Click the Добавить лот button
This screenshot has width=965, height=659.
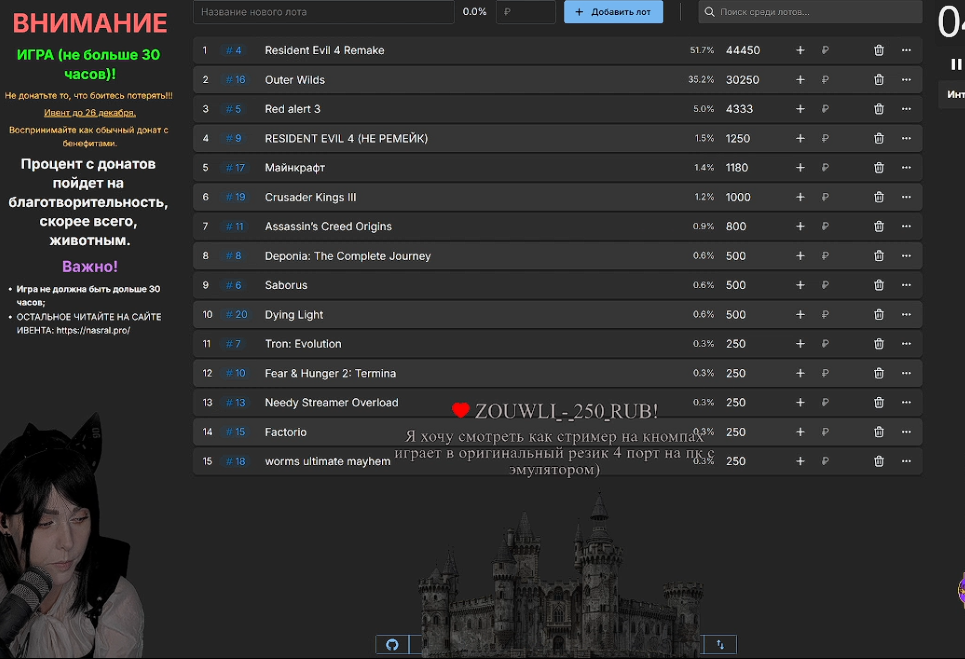pyautogui.click(x=613, y=12)
